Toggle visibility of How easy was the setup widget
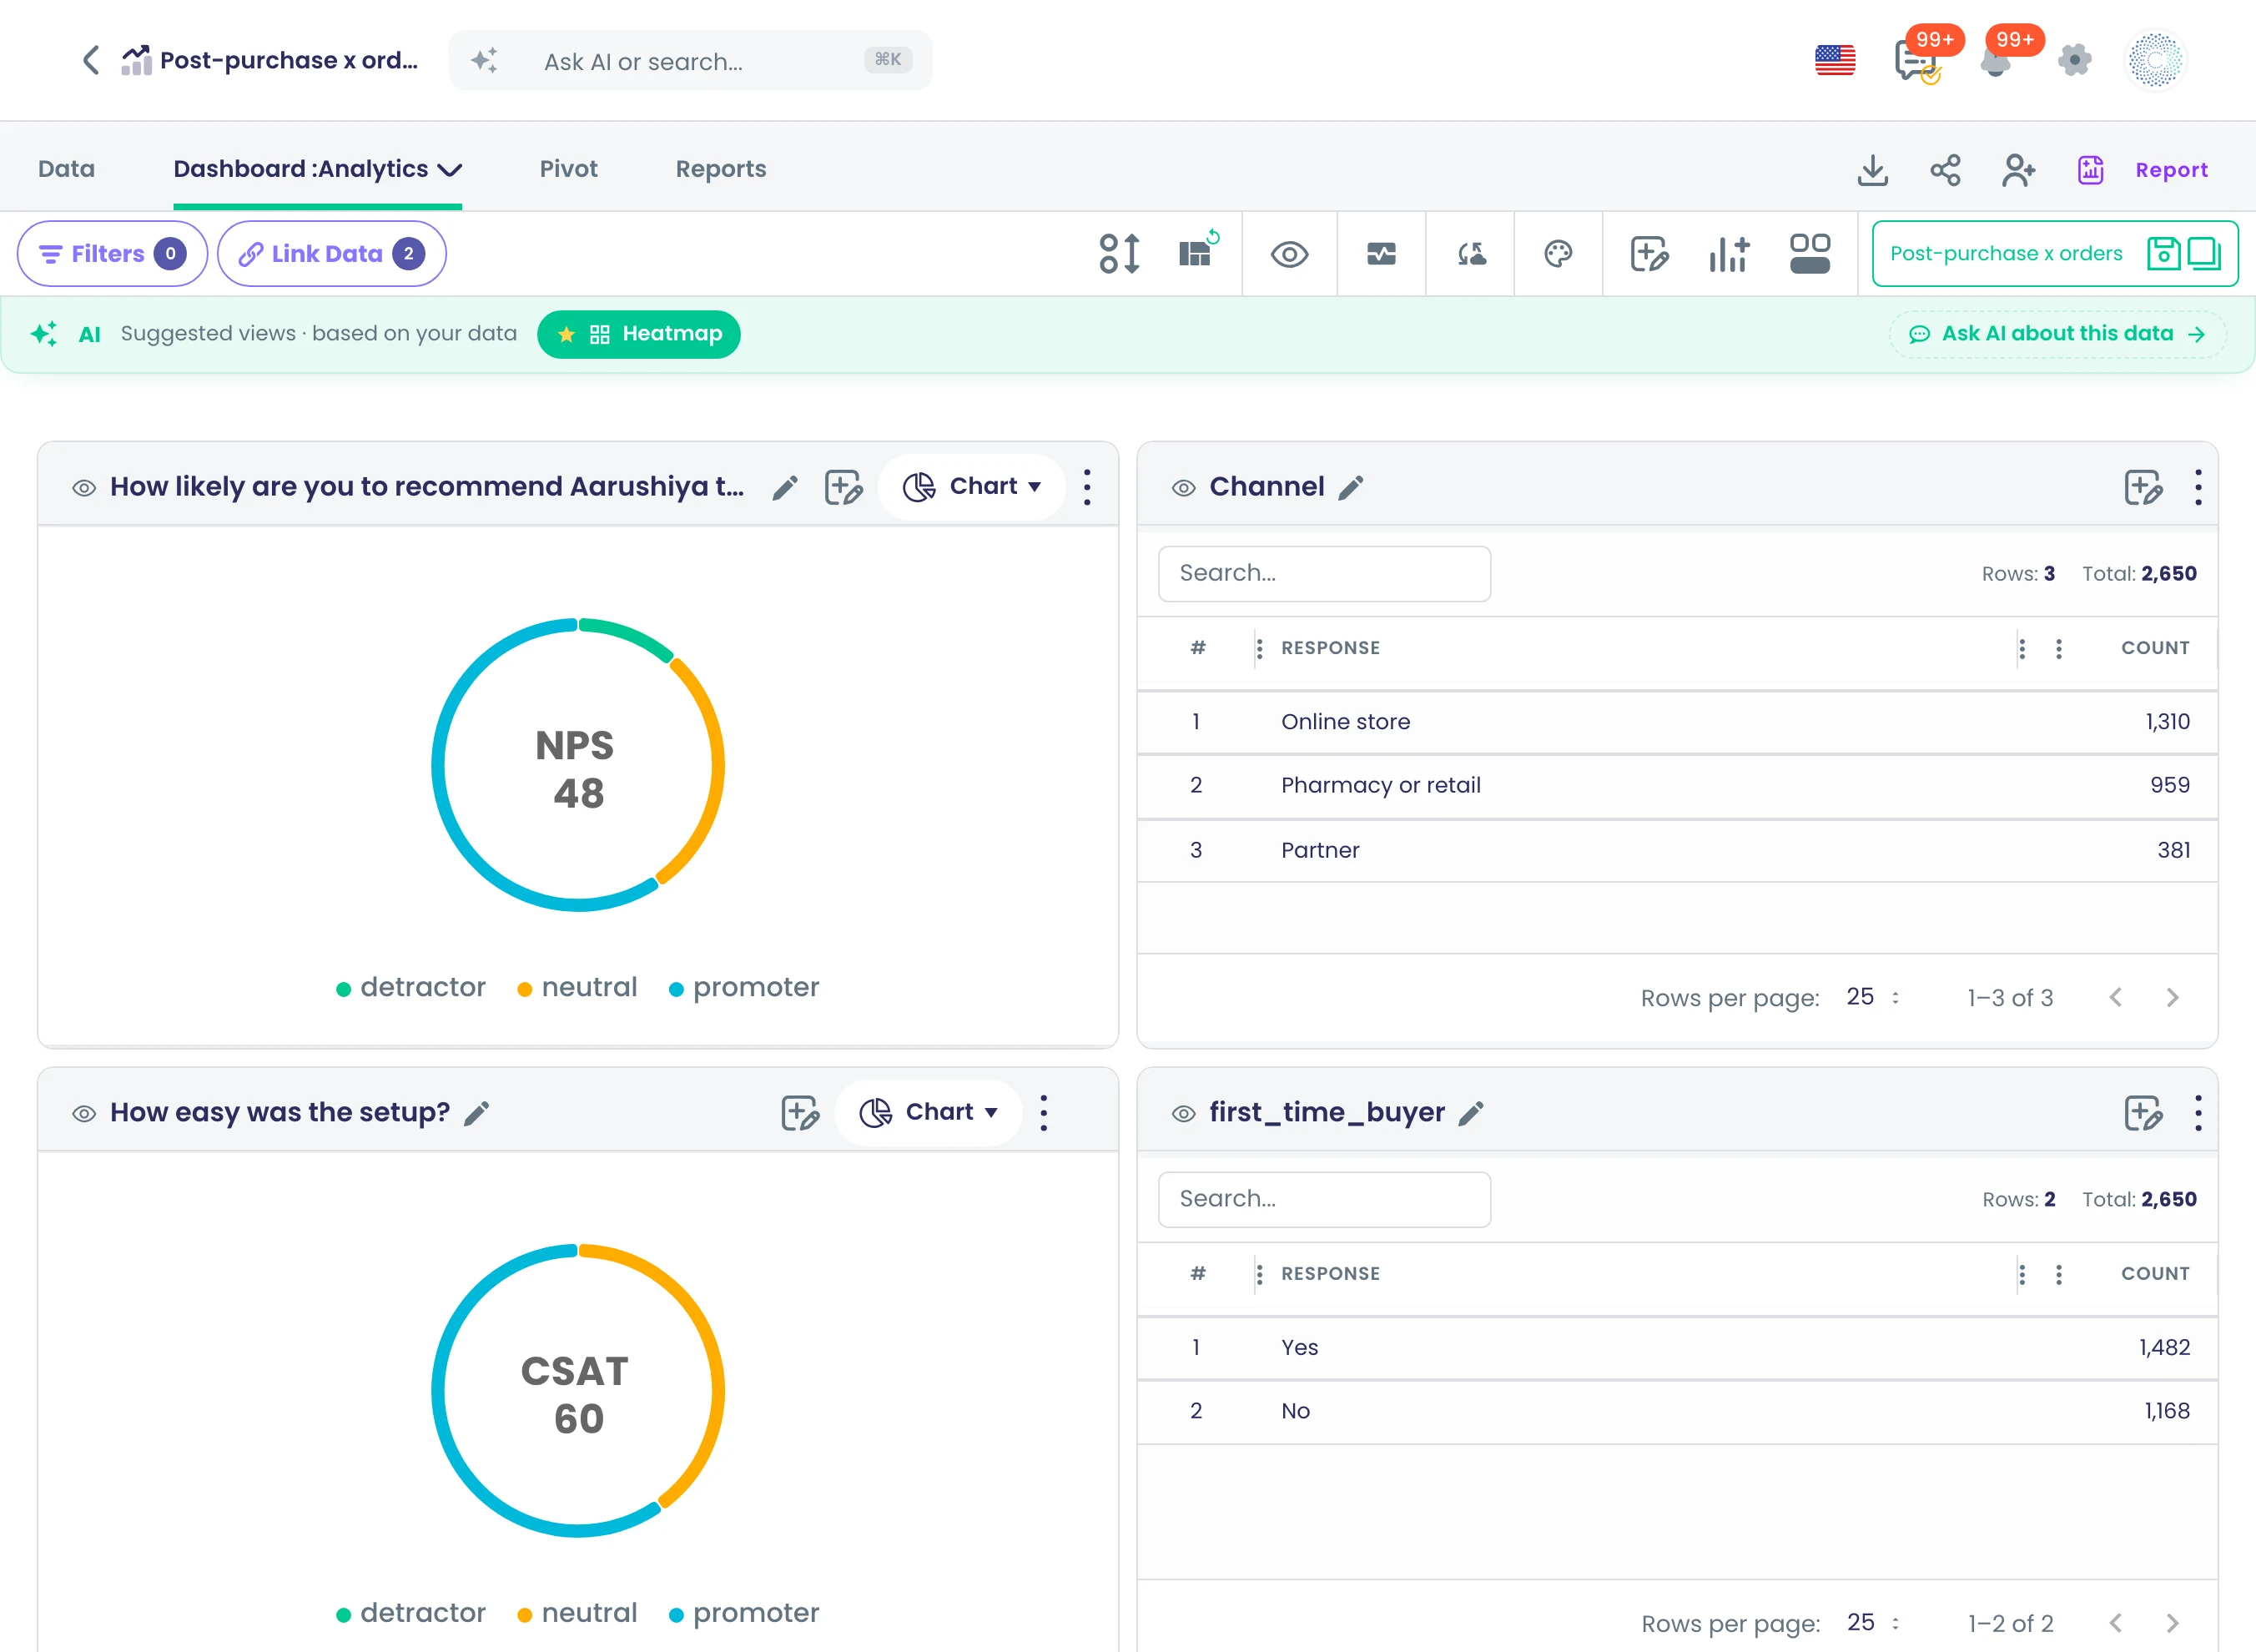Screen dimensions: 2256x1652 coord(84,1113)
